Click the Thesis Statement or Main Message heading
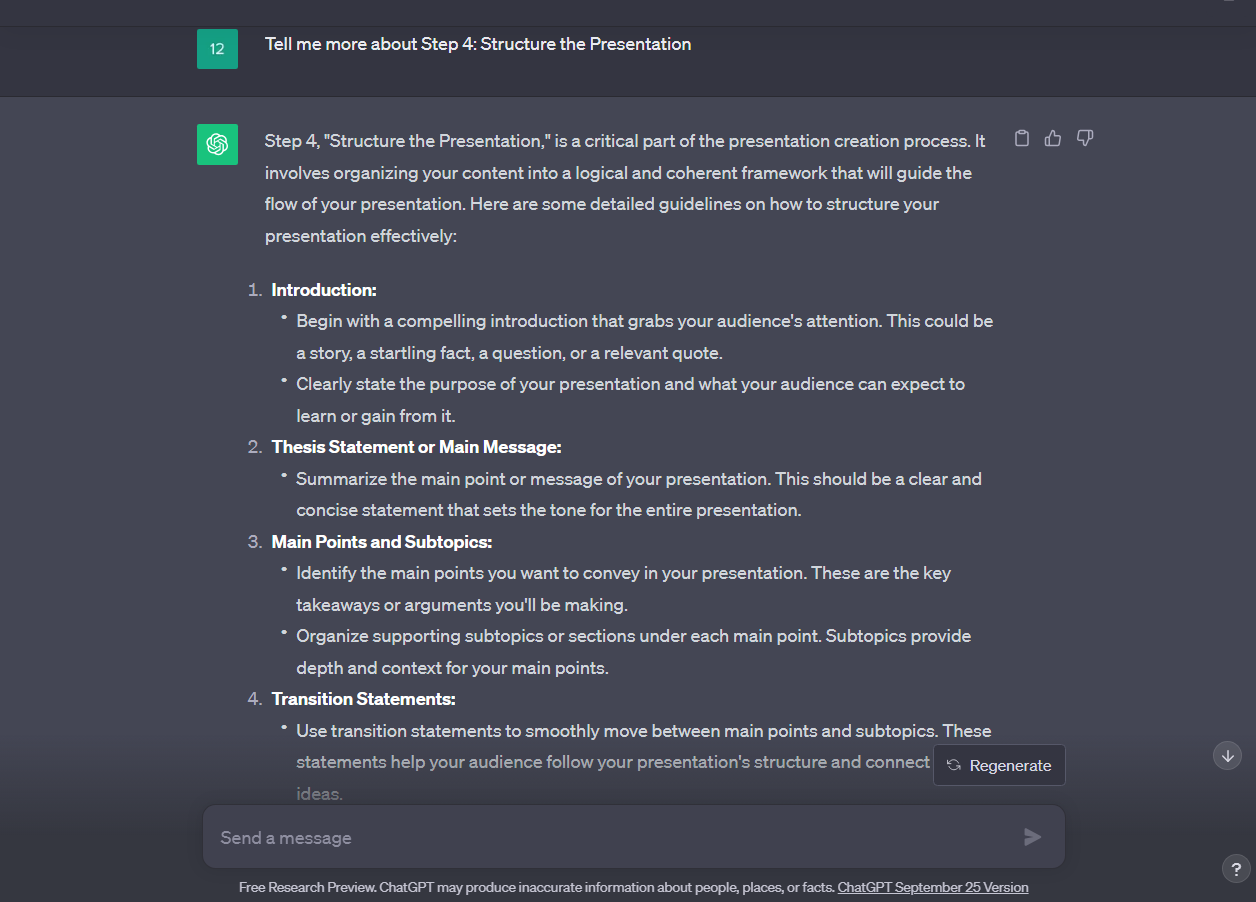 click(416, 447)
